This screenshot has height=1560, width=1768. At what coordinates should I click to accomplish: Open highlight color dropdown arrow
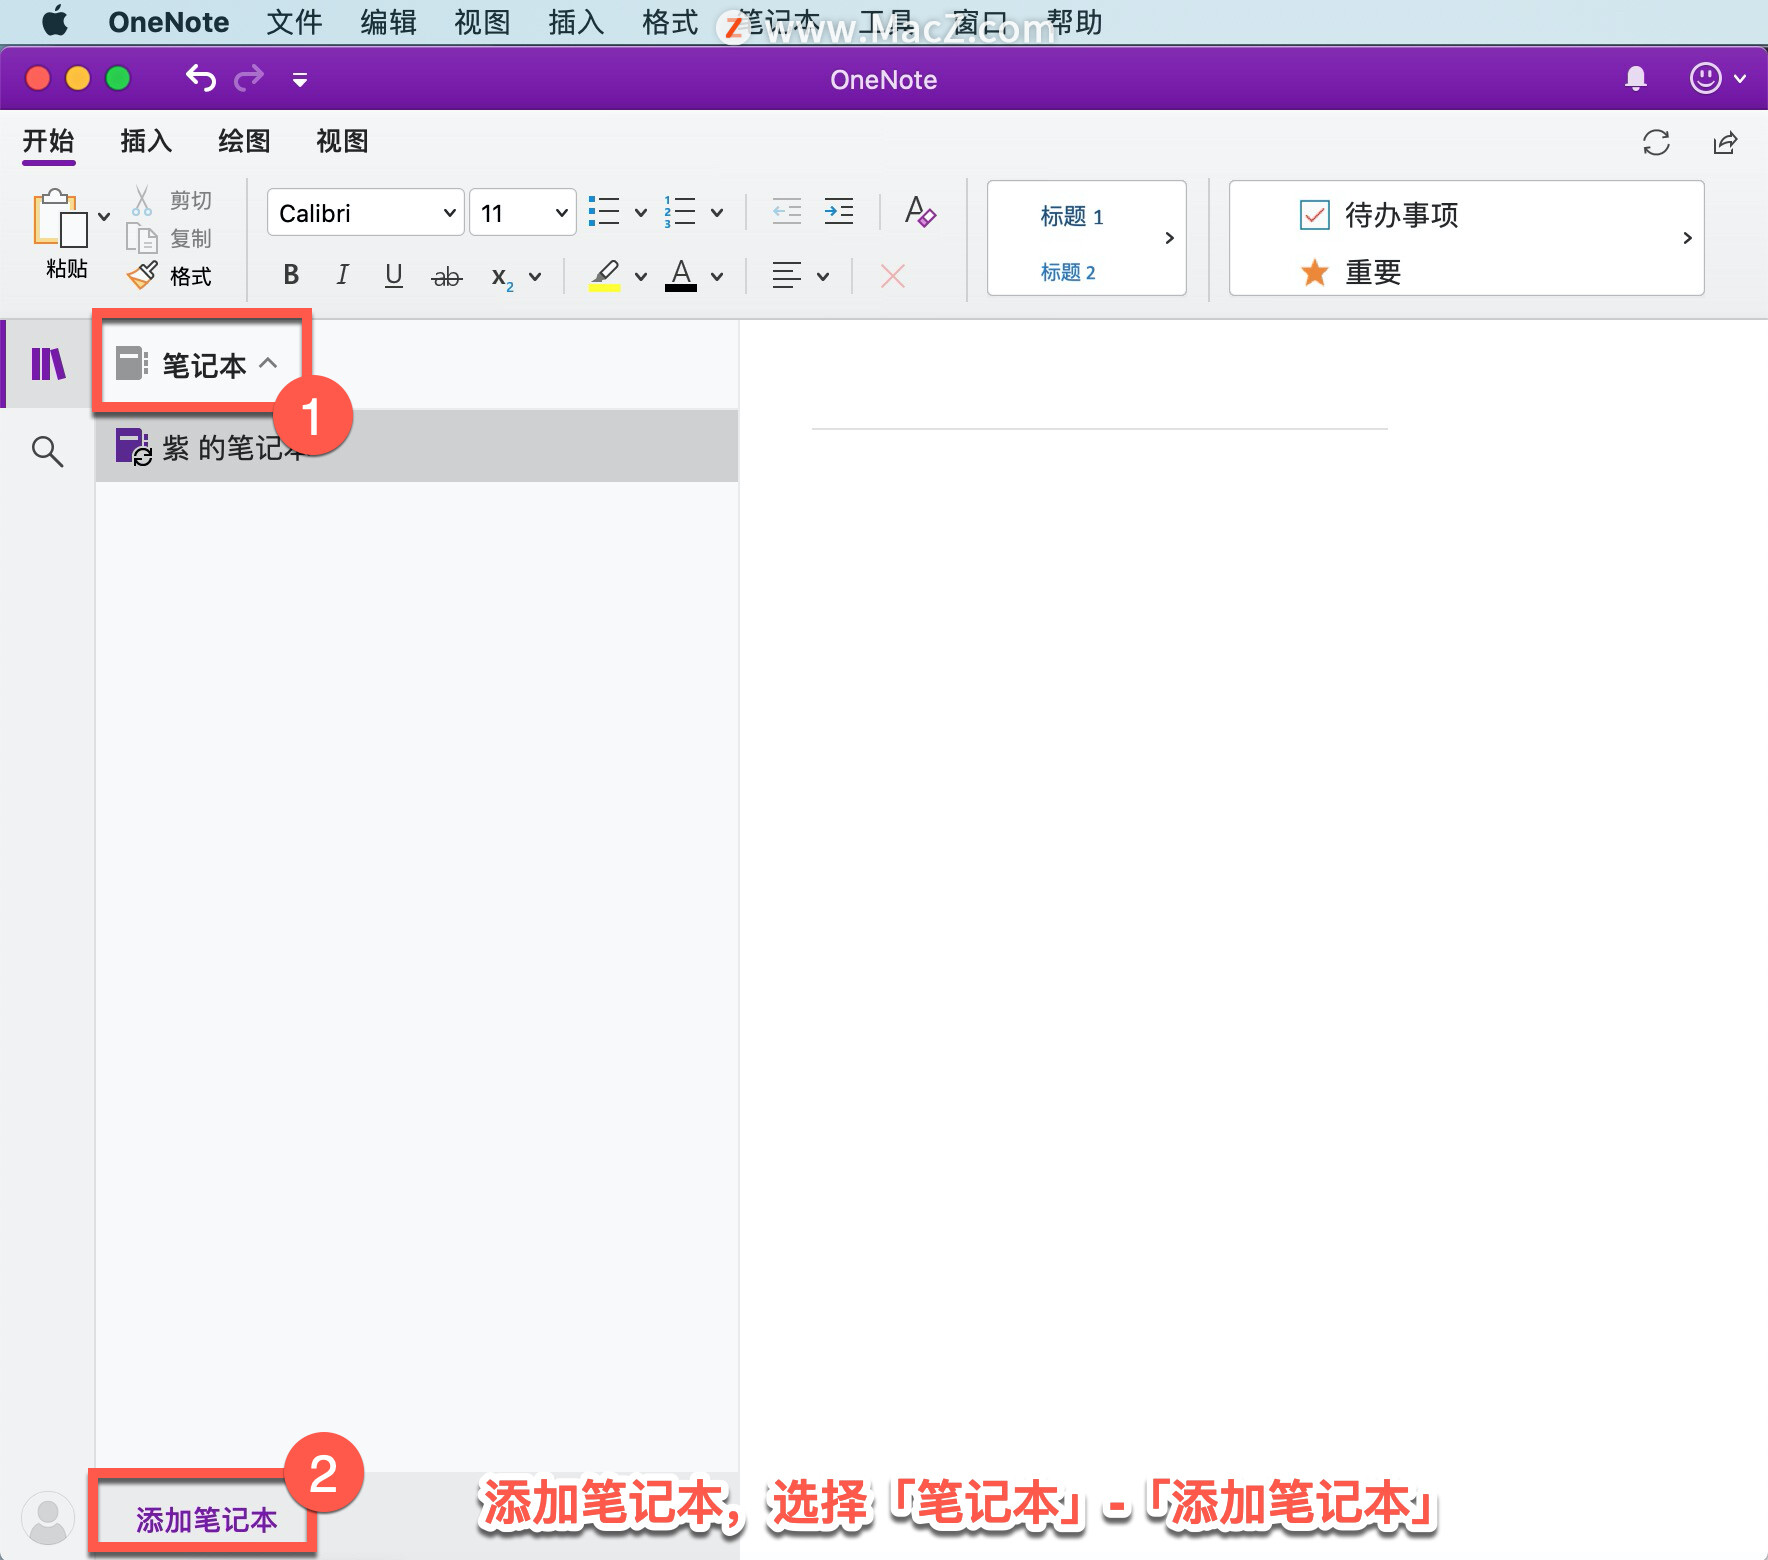[x=641, y=277]
